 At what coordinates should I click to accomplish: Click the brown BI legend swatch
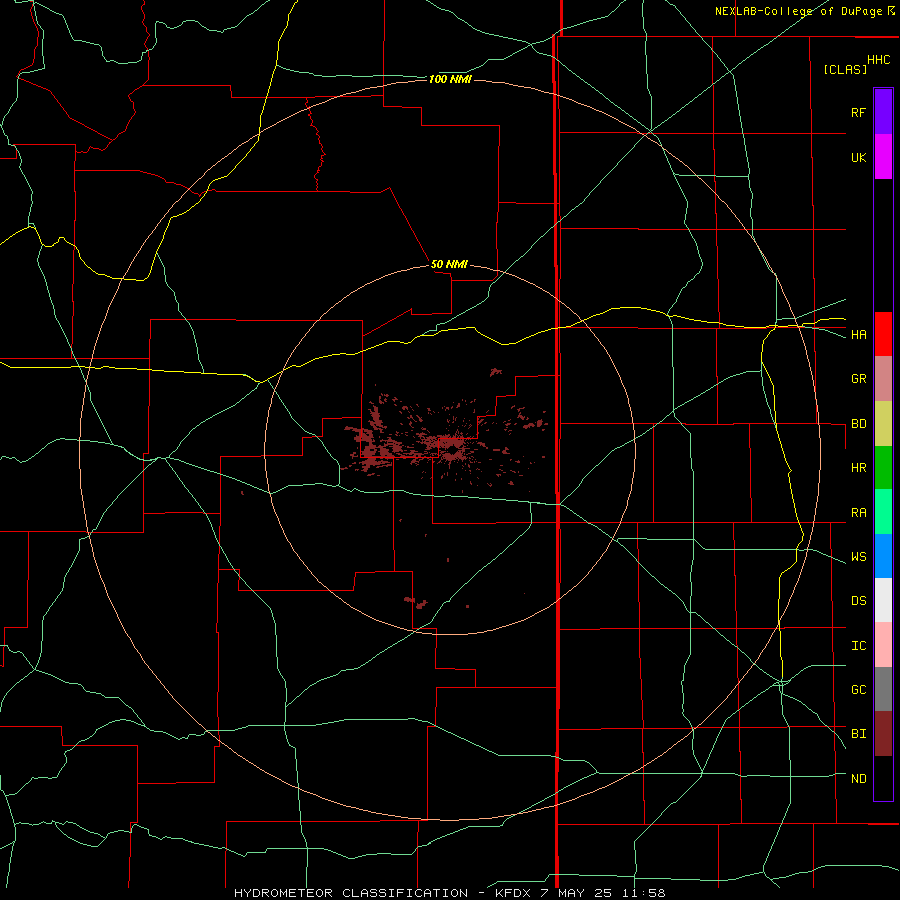click(x=883, y=734)
